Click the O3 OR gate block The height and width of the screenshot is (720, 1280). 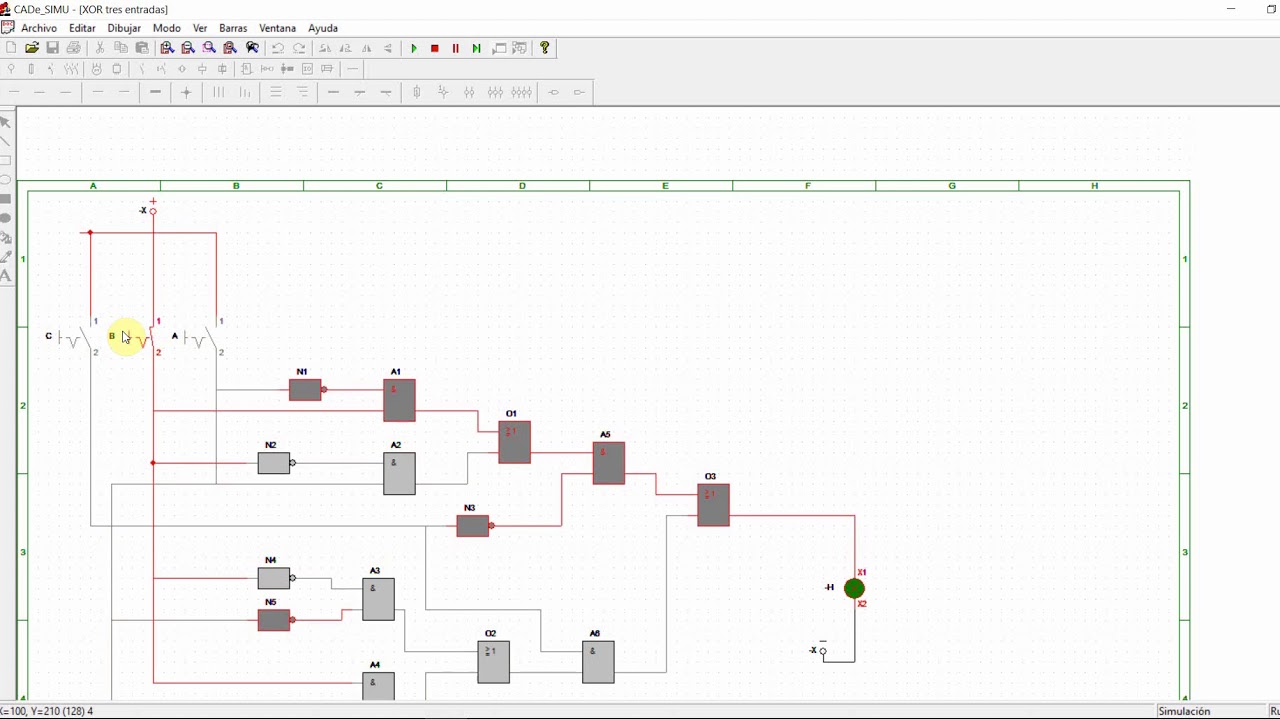[x=713, y=505]
